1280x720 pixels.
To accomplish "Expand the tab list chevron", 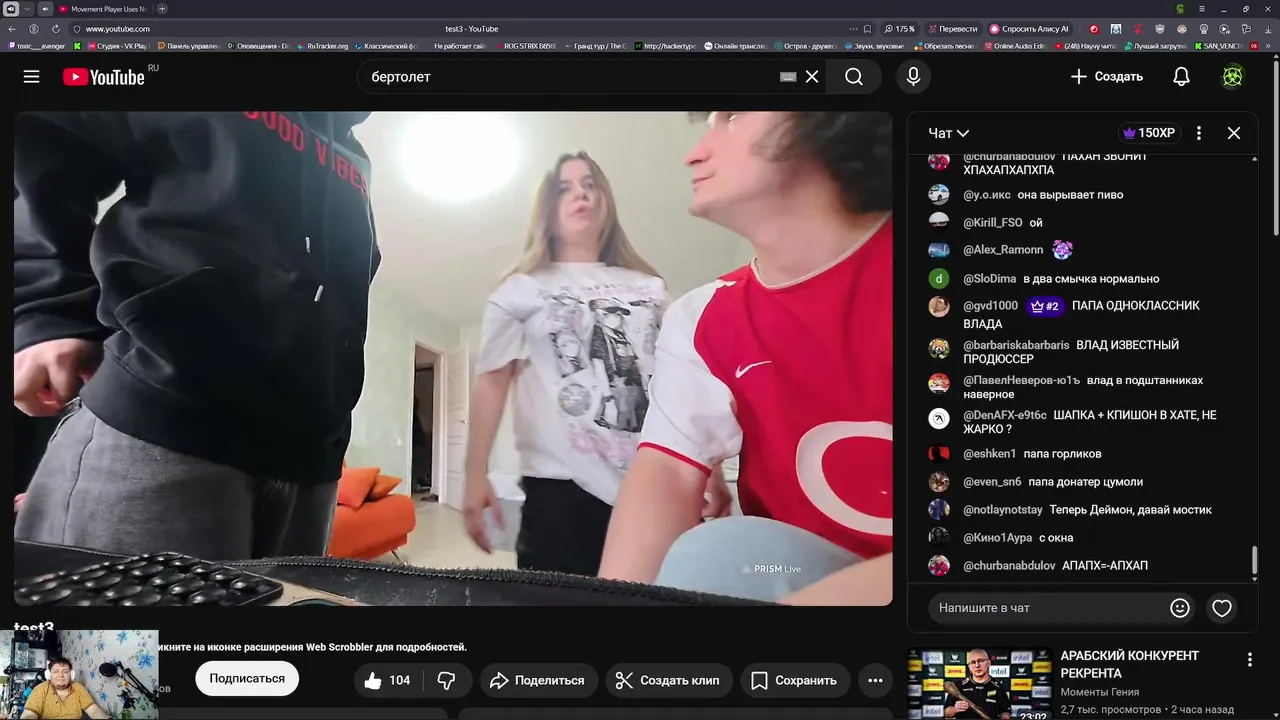I will pyautogui.click(x=27, y=9).
